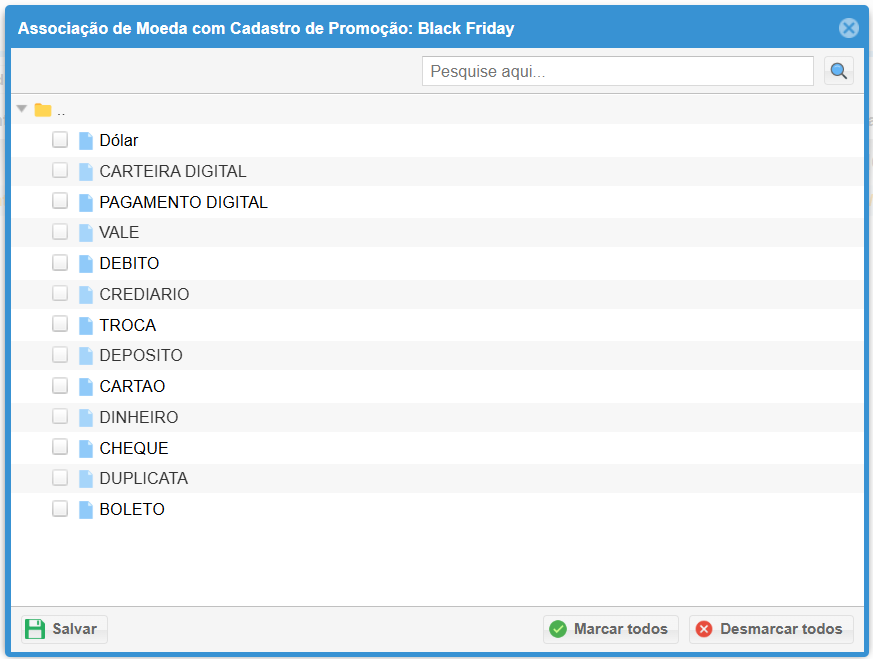Focus the Pesquise aqui search field
This screenshot has width=873, height=659.
[617, 71]
